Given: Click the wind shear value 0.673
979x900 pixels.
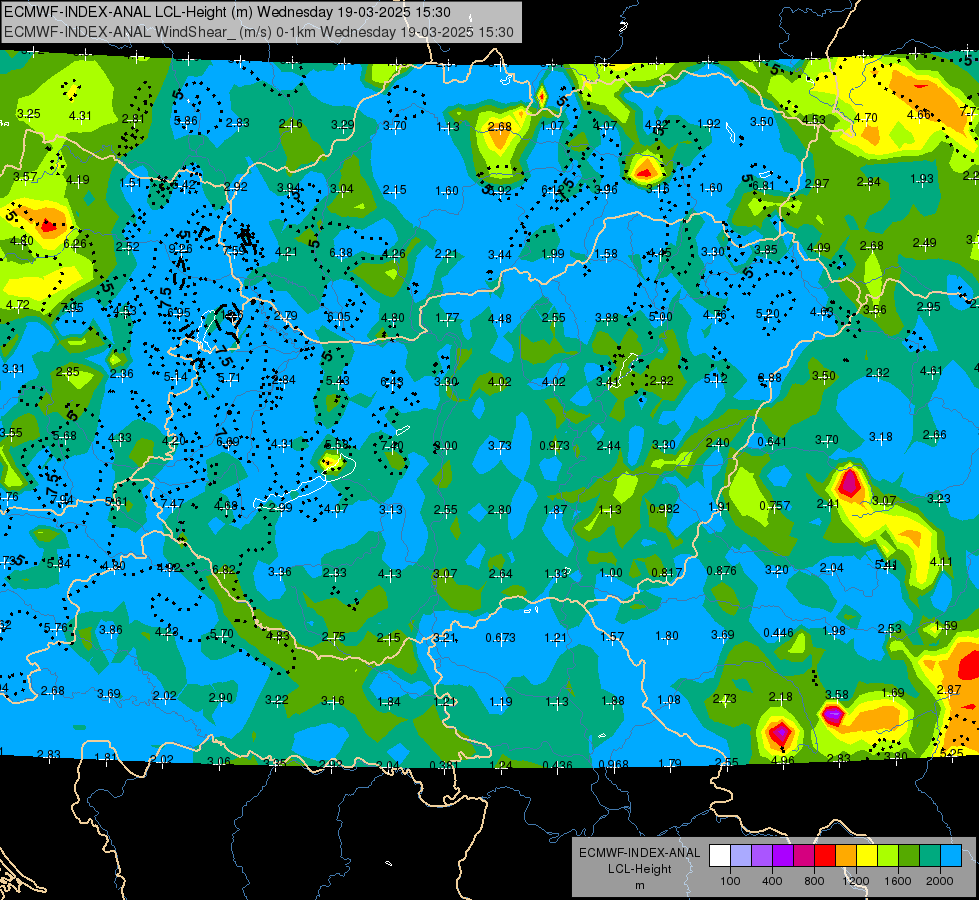Looking at the screenshot, I should pyautogui.click(x=500, y=637).
